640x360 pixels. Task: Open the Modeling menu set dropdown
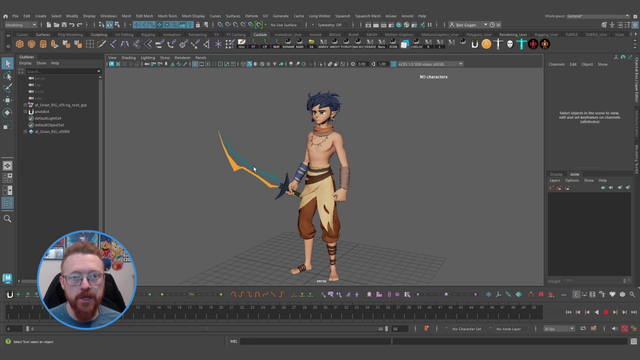pos(21,25)
